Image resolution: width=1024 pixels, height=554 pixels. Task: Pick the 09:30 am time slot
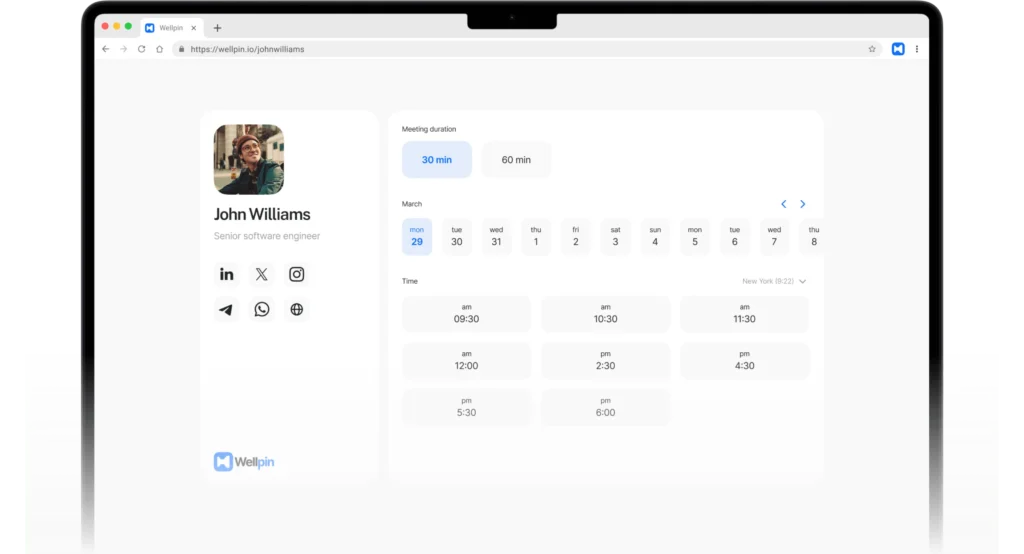[x=466, y=314]
